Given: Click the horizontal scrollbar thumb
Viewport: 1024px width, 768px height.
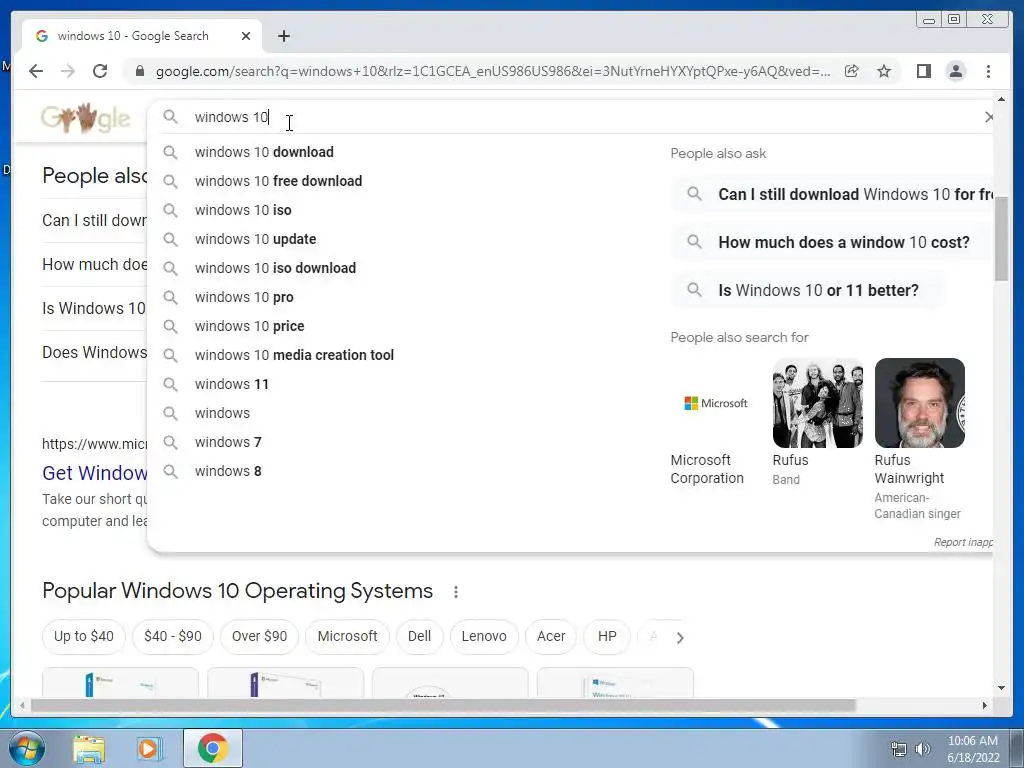Looking at the screenshot, I should coord(443,705).
